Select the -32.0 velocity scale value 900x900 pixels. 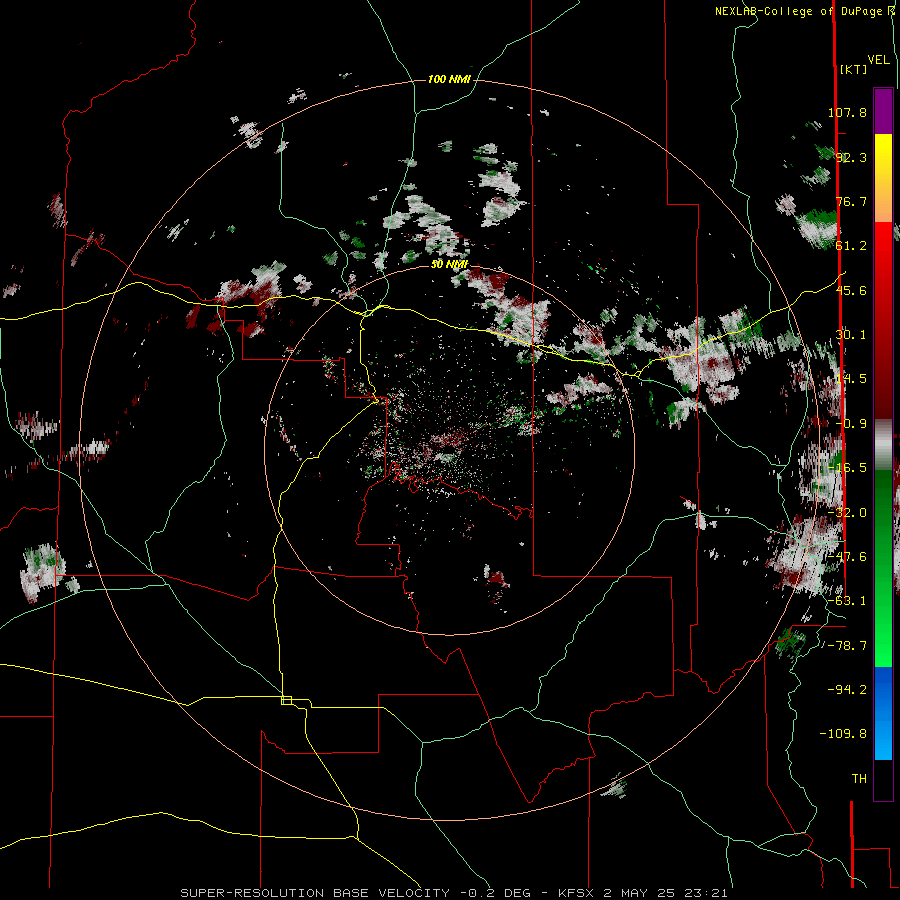[847, 513]
